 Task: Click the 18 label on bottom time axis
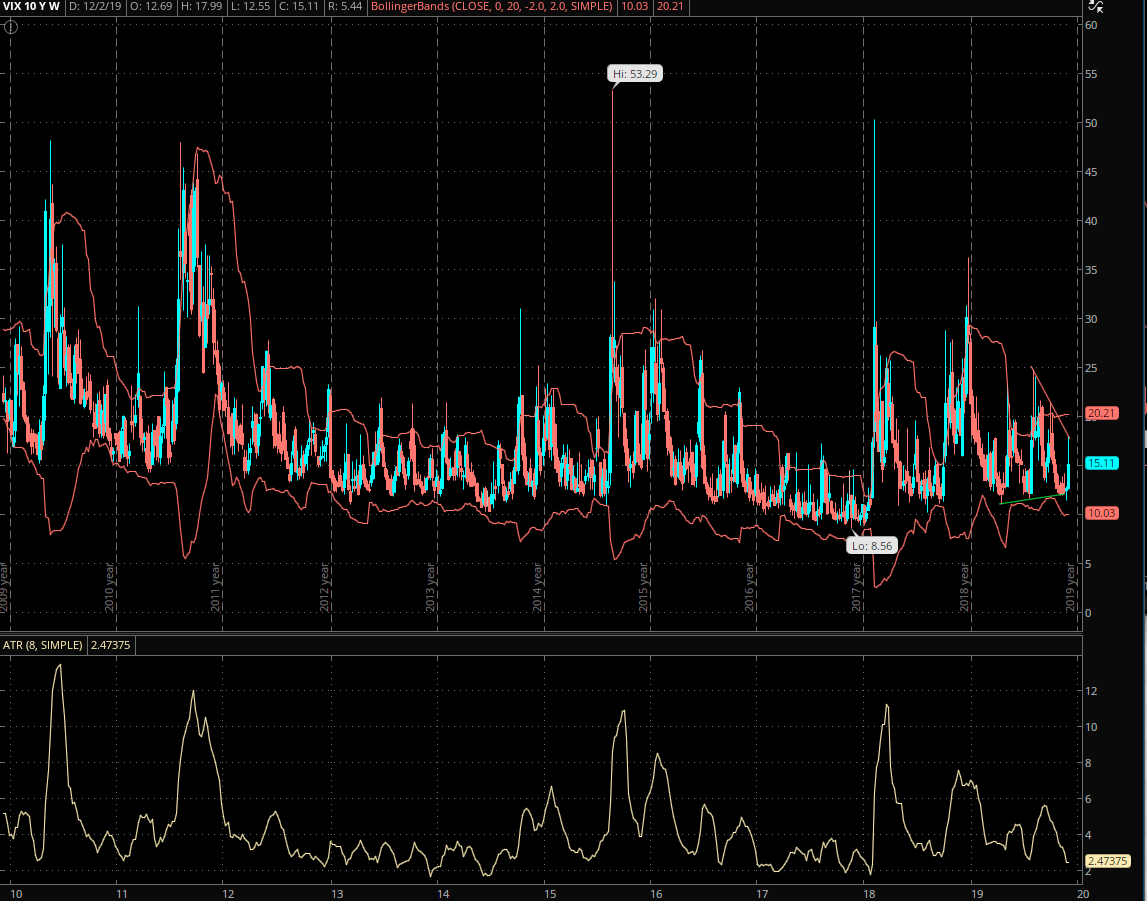tap(868, 892)
